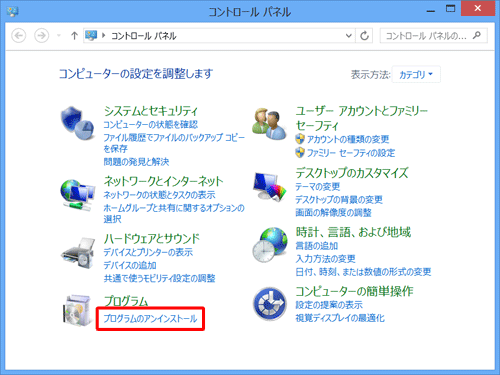500x375 pixels.
Task: Click the search magnifier icon
Action: click(x=477, y=35)
